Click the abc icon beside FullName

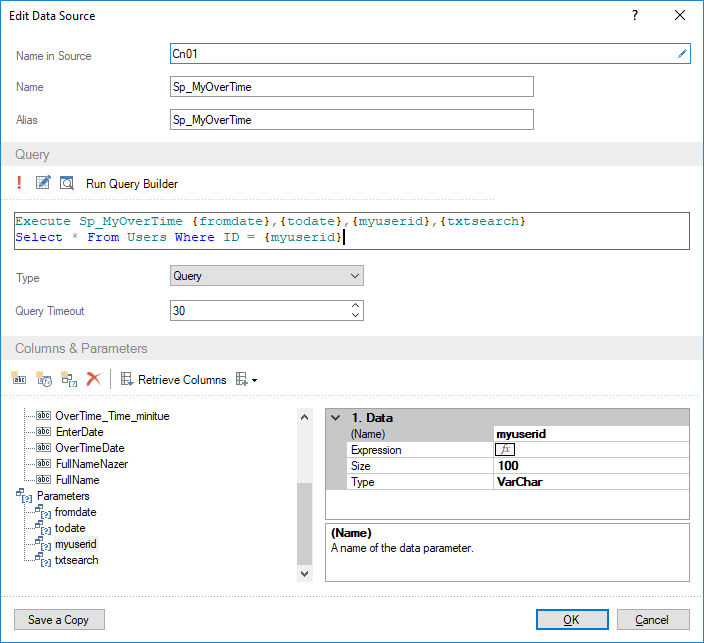tap(43, 480)
